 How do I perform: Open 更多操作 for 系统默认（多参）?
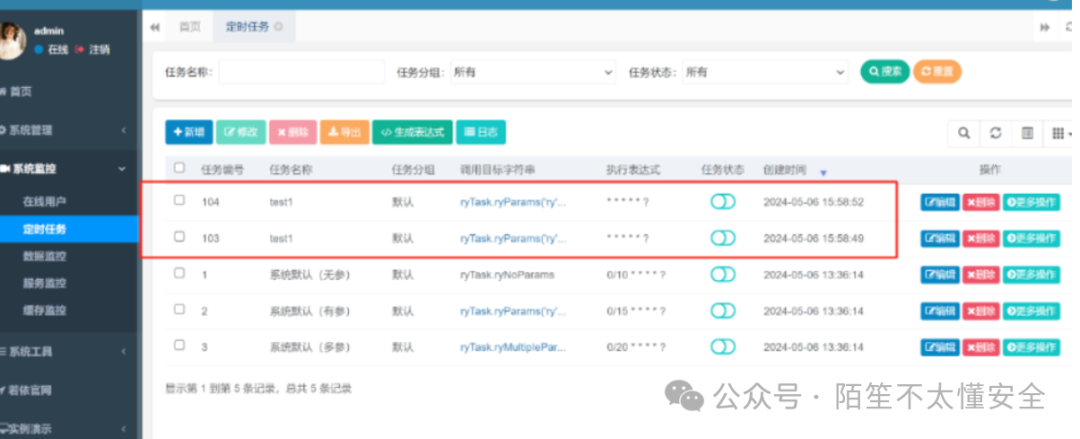(1031, 347)
